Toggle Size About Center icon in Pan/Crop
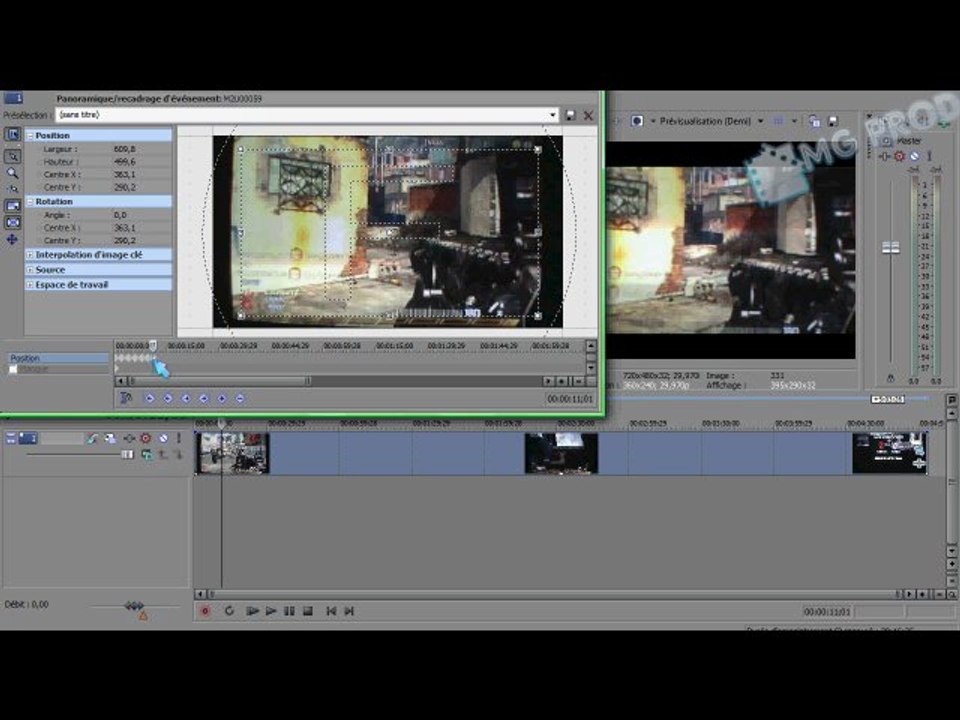Screen dimensions: 960x720 tap(12, 222)
